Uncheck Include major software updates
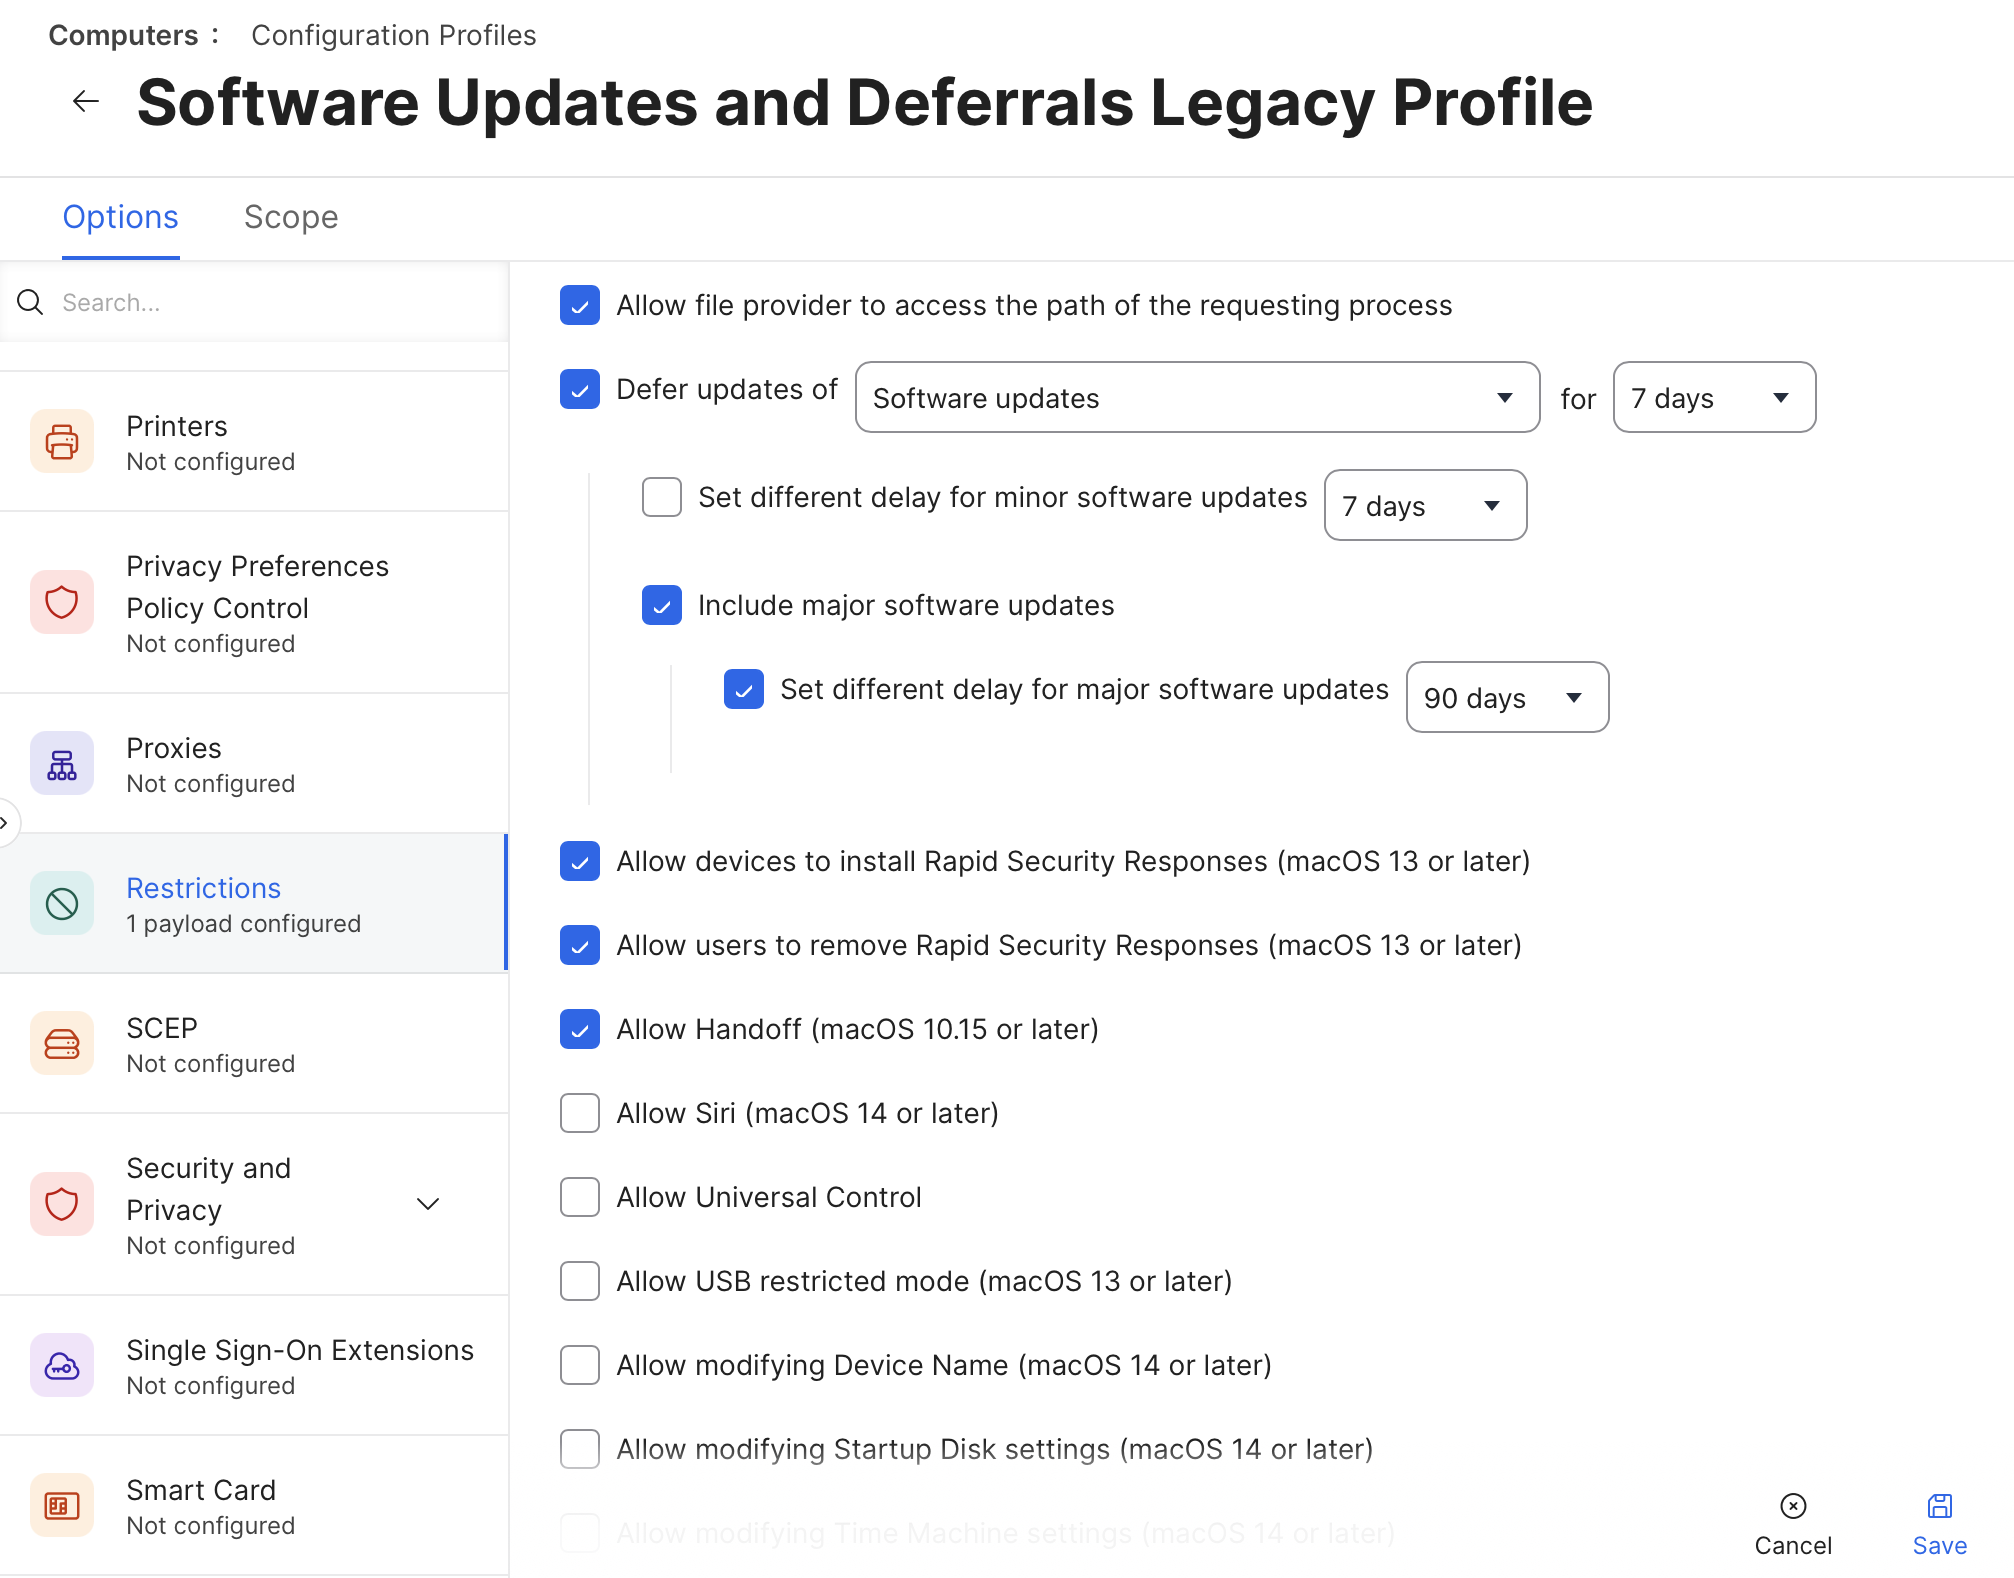Viewport: 2014px width, 1578px height. 662,605
